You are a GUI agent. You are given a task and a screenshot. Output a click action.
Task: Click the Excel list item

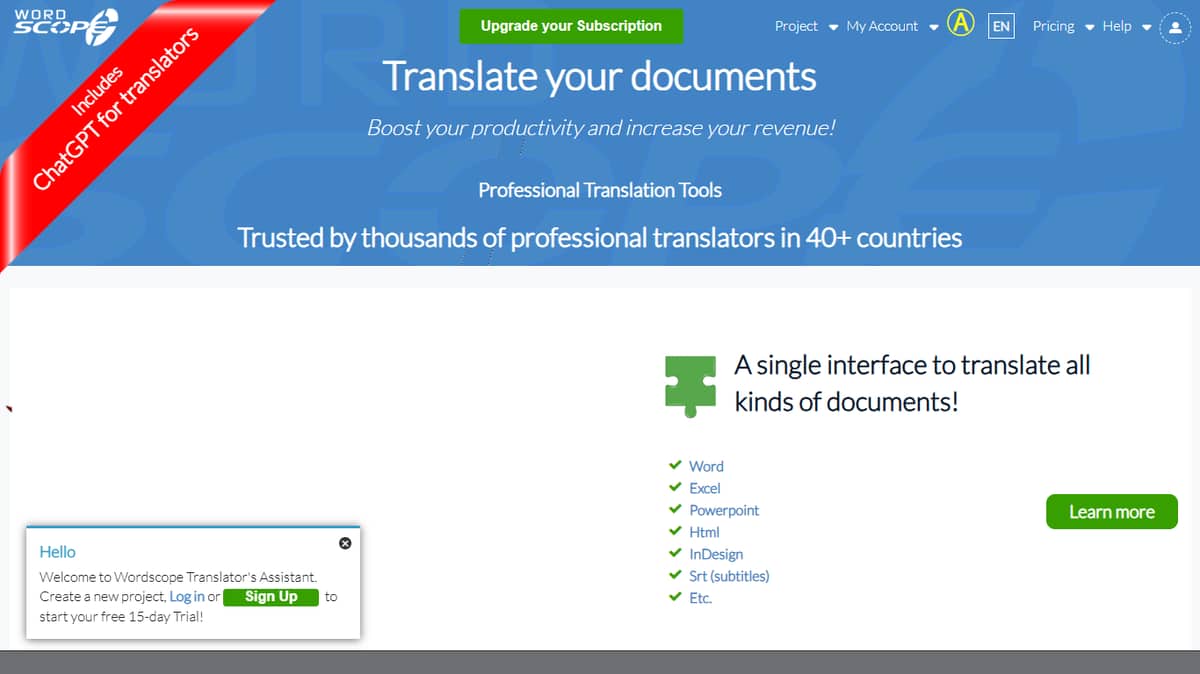[705, 488]
